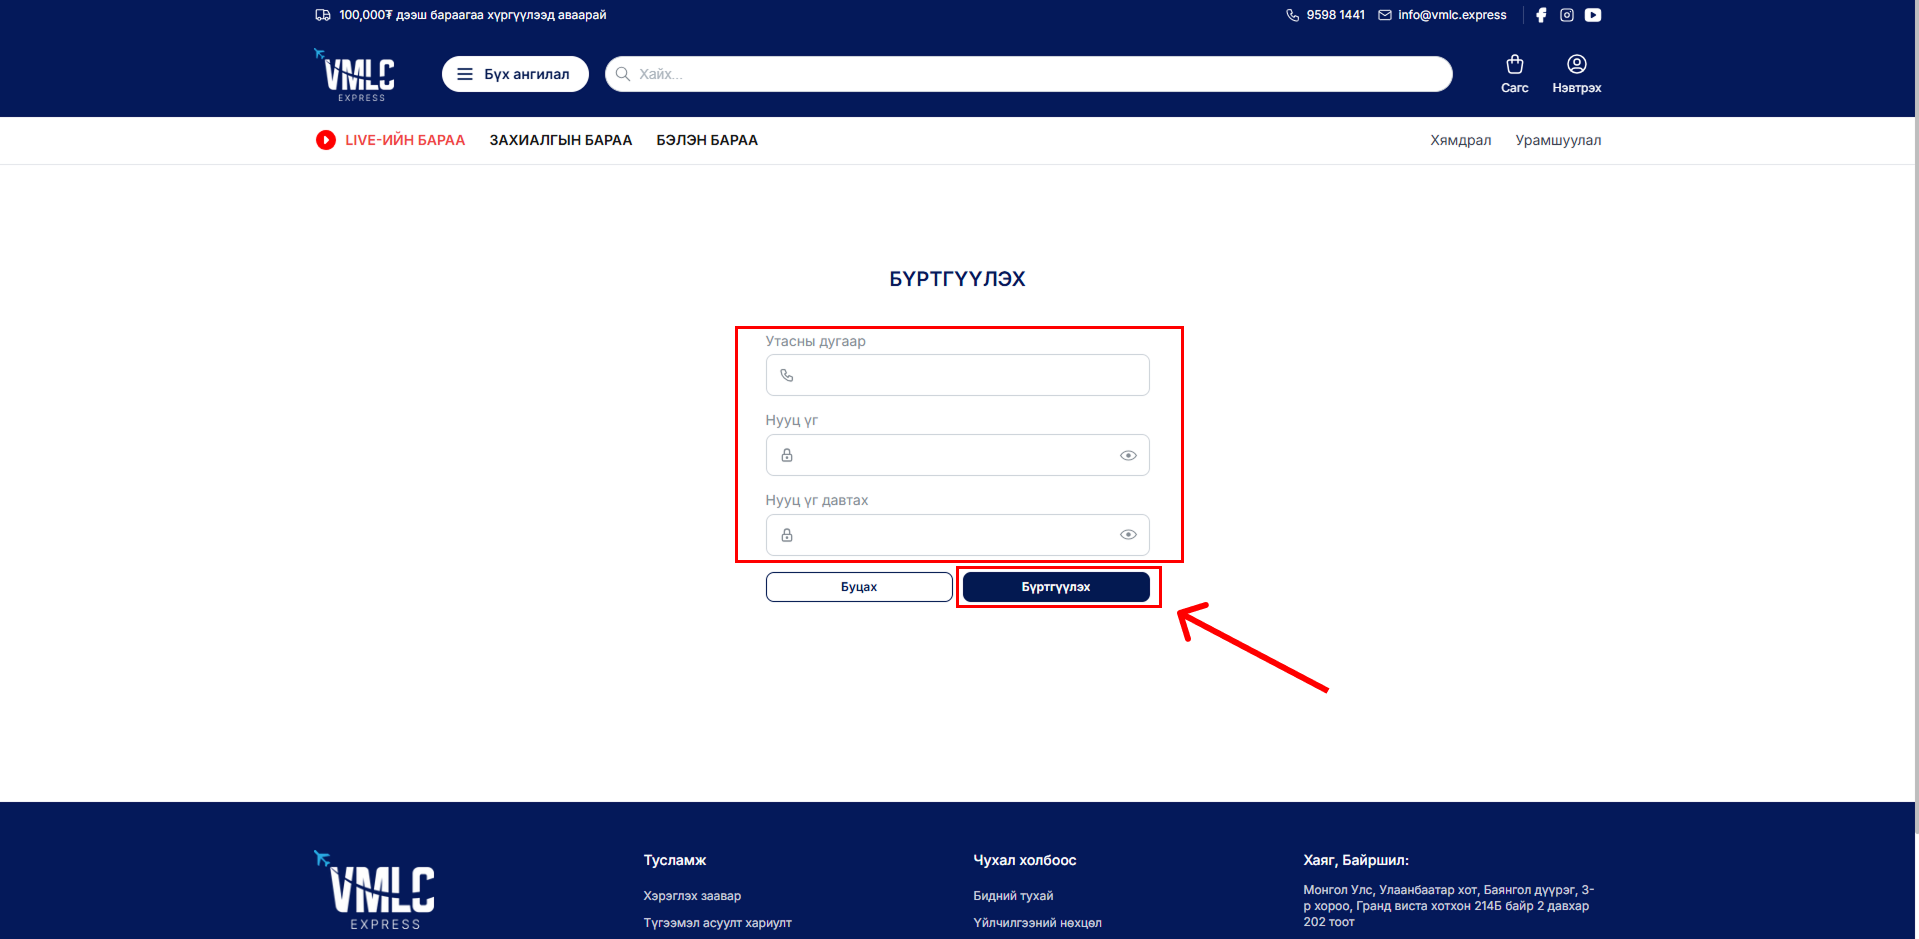The height and width of the screenshot is (939, 1919).
Task: Click the VMLC Express footer logo
Action: 375,890
